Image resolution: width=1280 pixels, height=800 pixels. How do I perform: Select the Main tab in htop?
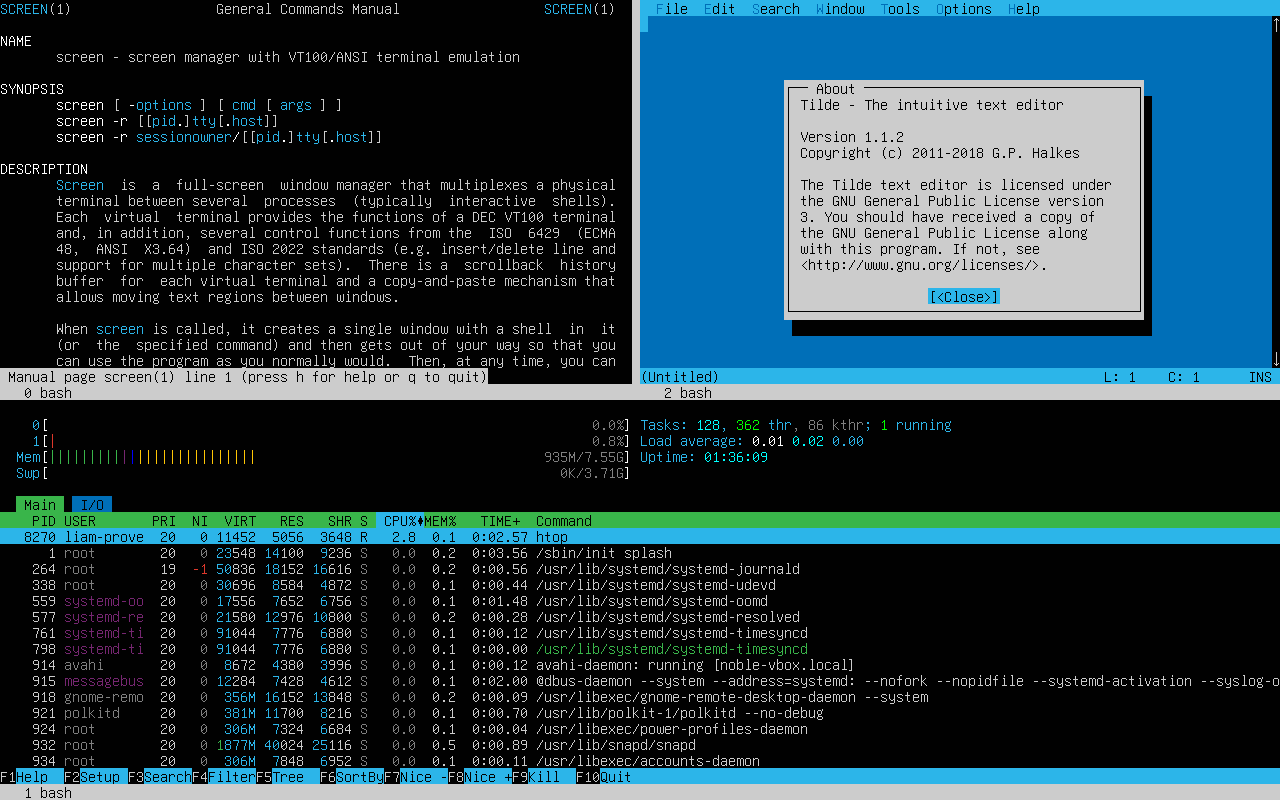40,505
